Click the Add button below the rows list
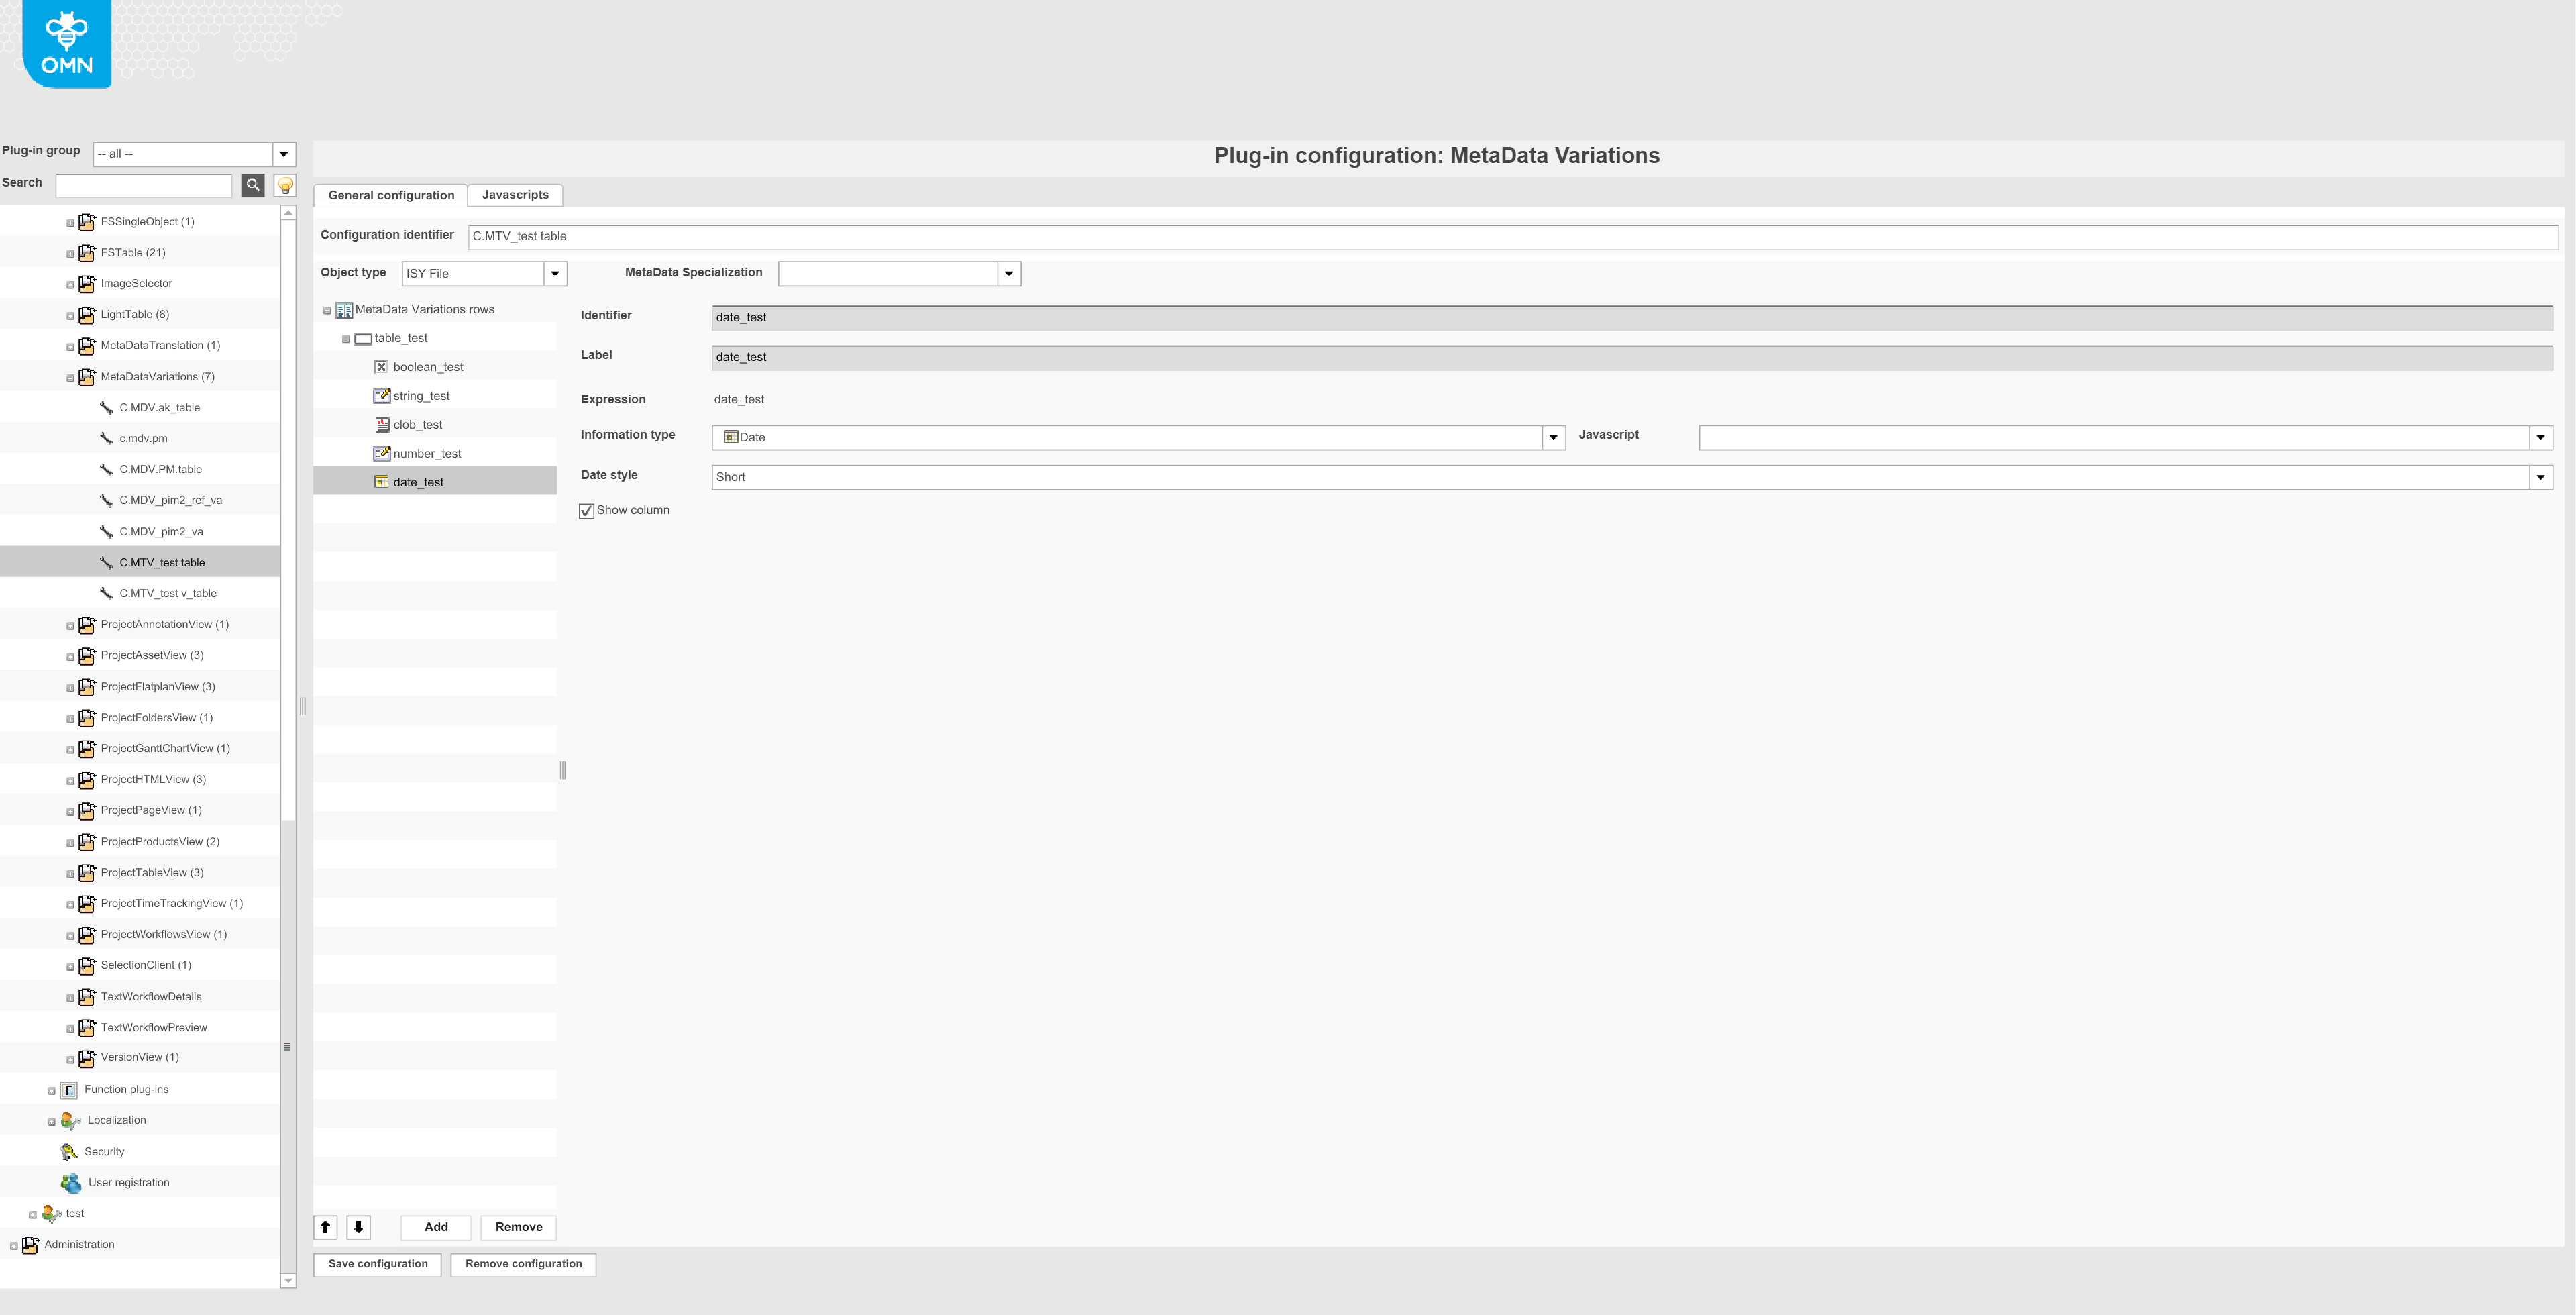 coord(435,1227)
